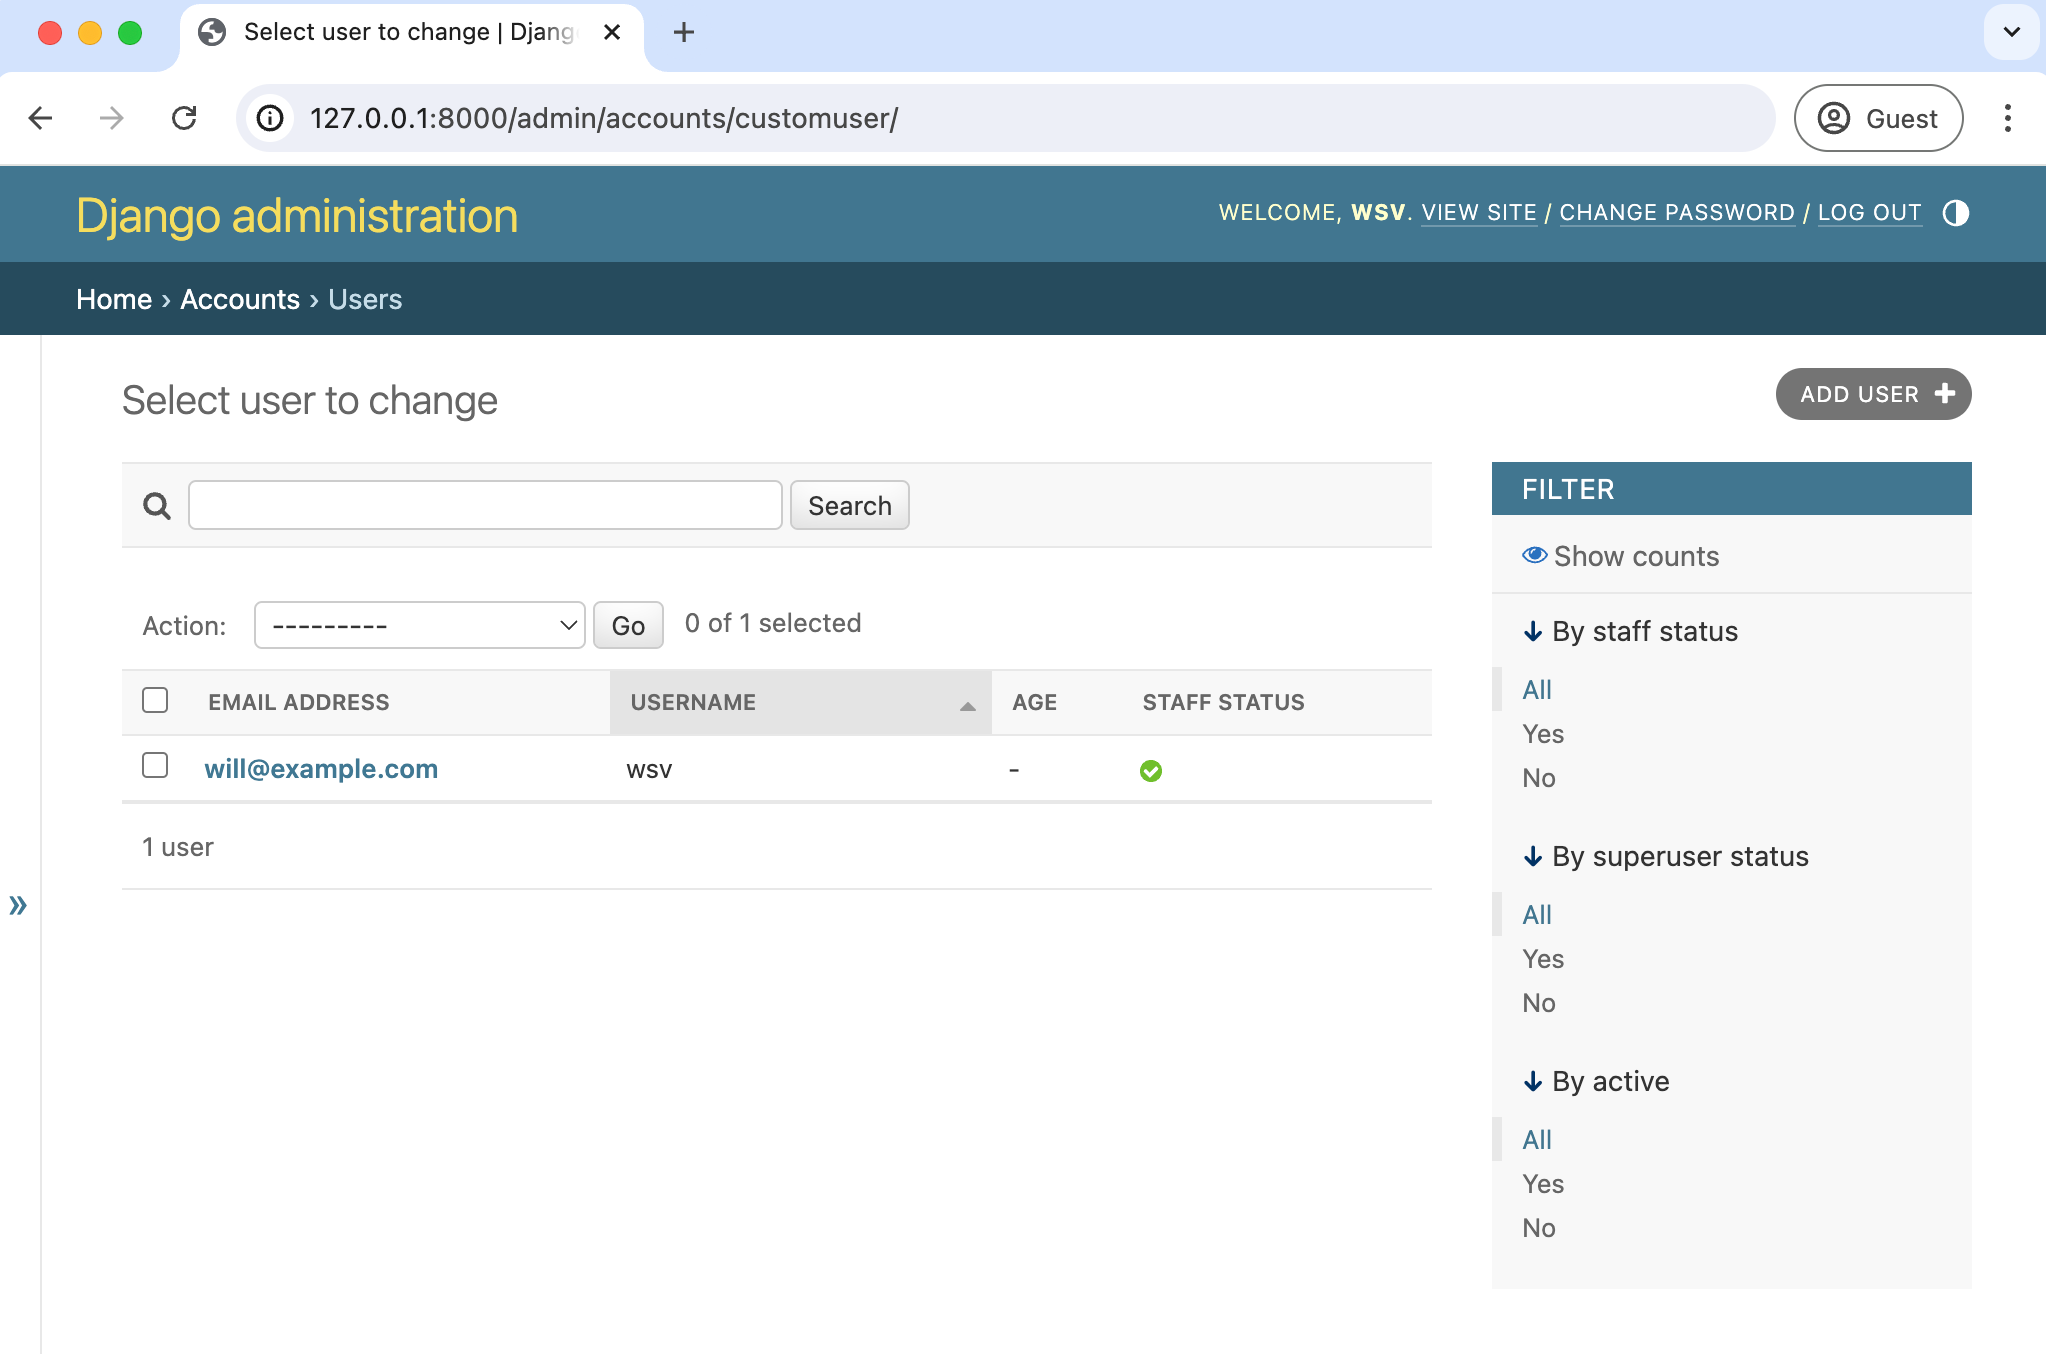The height and width of the screenshot is (1354, 2046).
Task: Click the Add User button
Action: (x=1873, y=394)
